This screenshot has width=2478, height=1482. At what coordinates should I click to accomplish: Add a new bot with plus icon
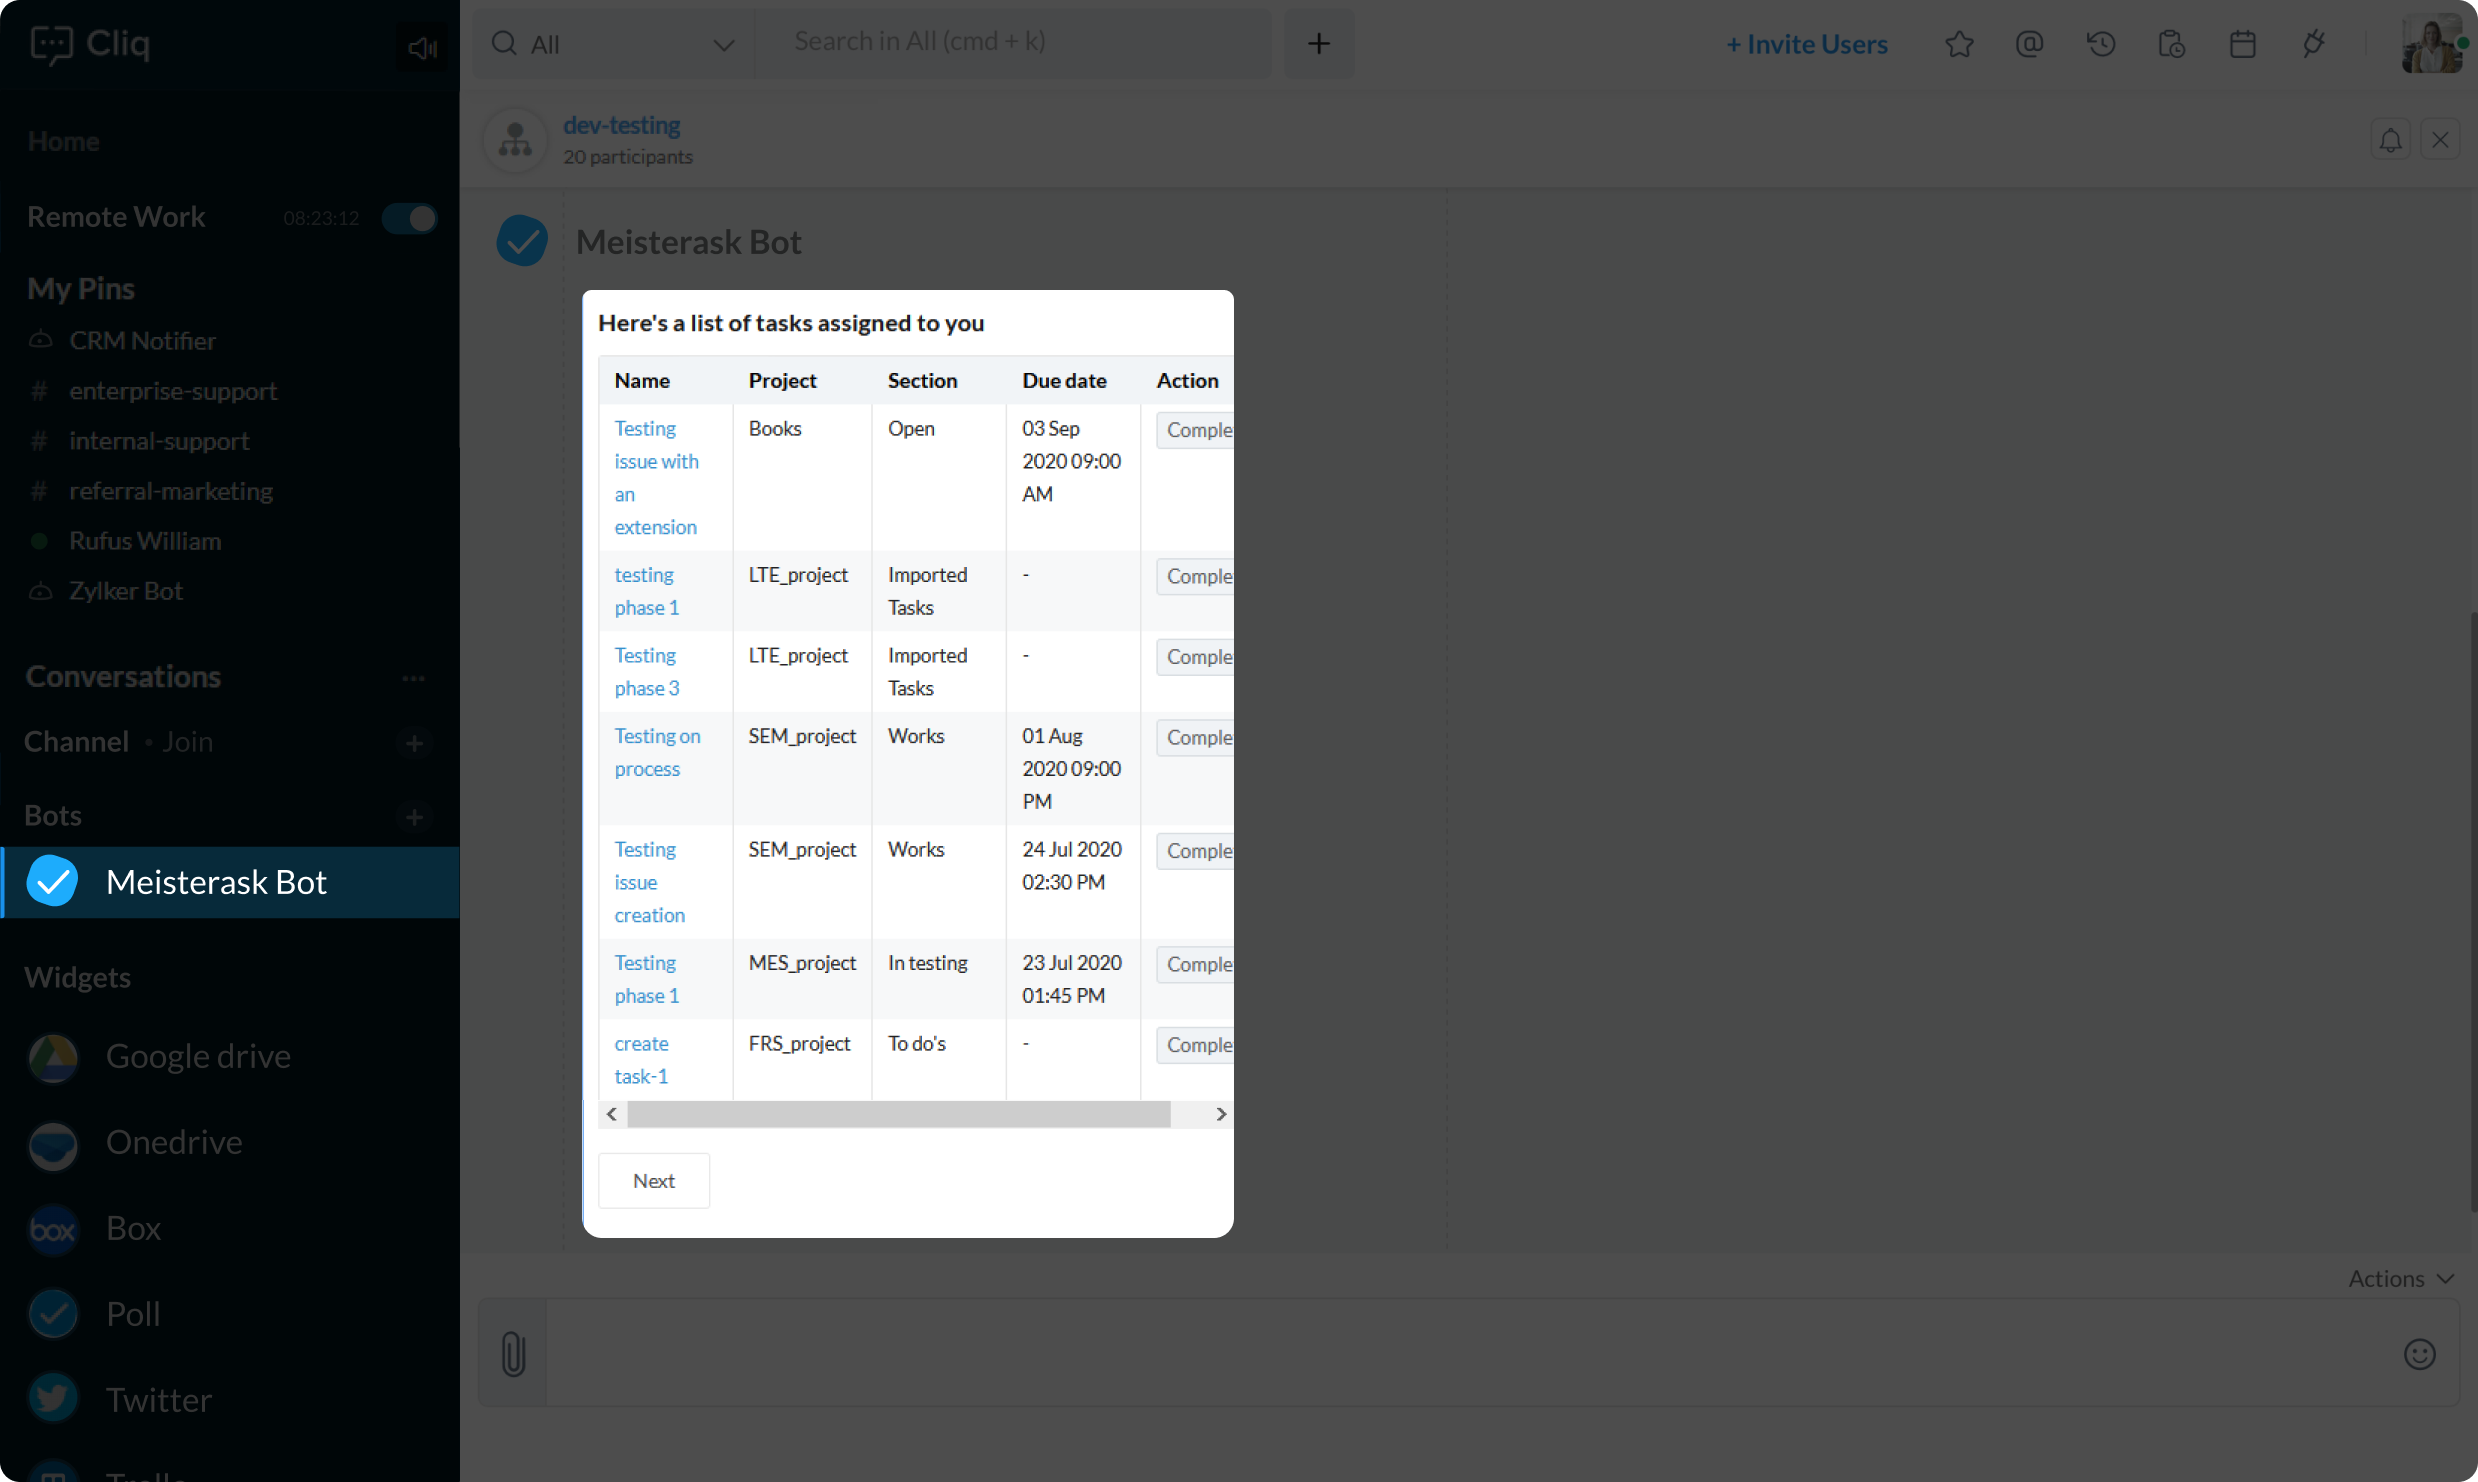[414, 817]
